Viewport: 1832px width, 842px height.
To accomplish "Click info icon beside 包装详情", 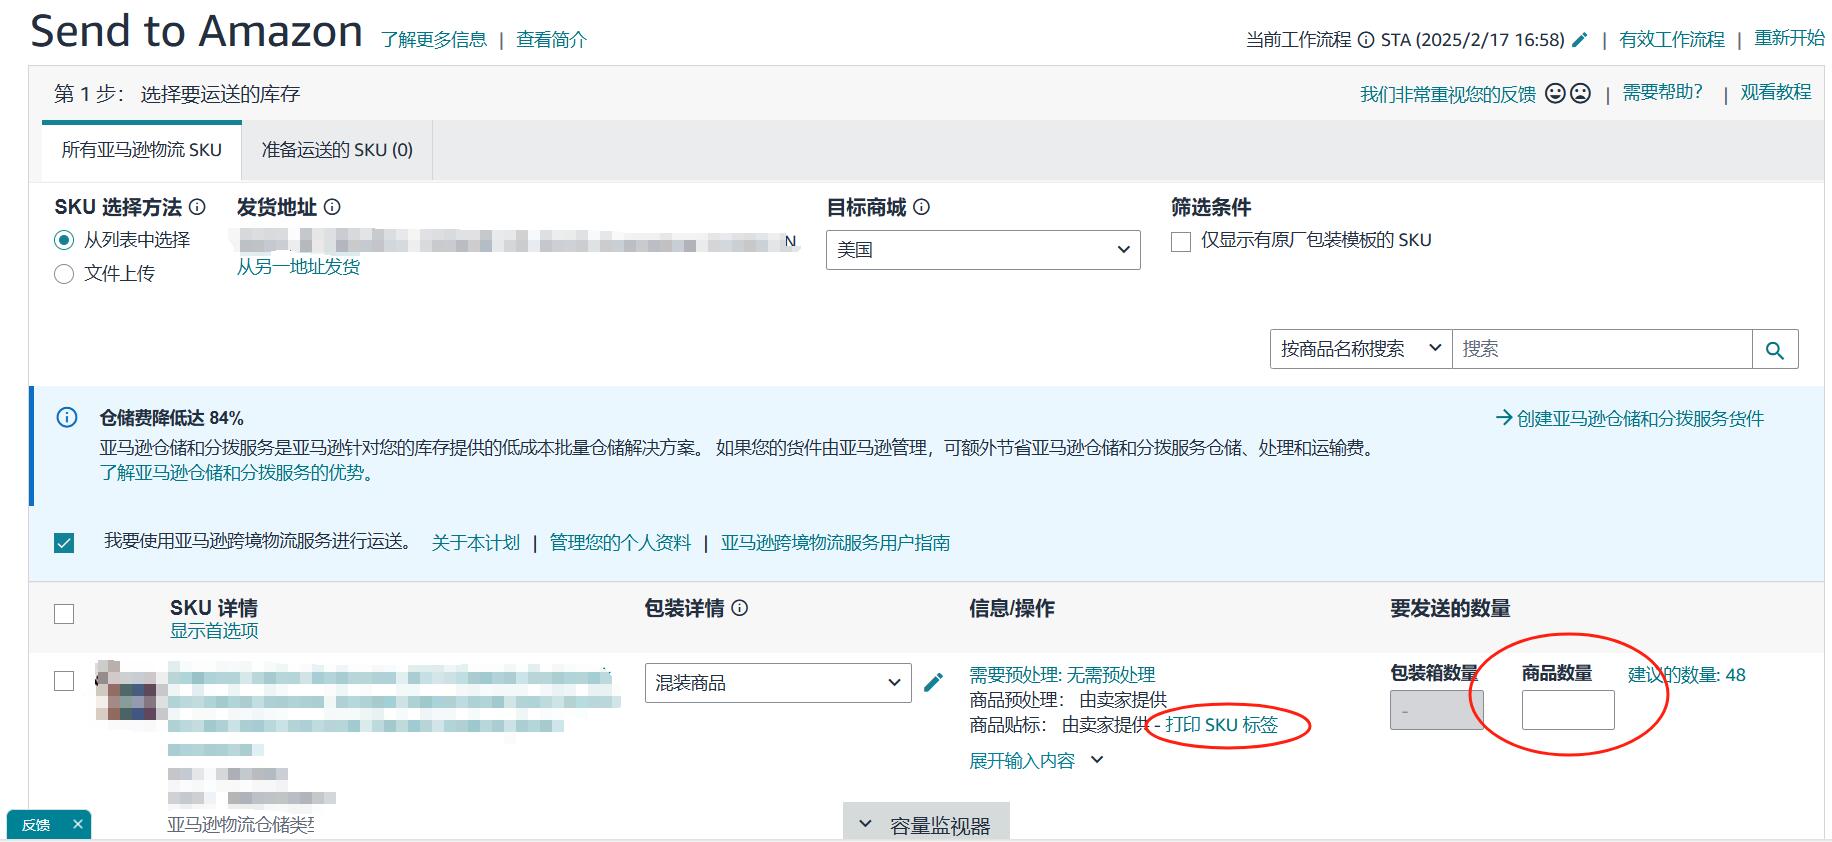I will [x=740, y=607].
